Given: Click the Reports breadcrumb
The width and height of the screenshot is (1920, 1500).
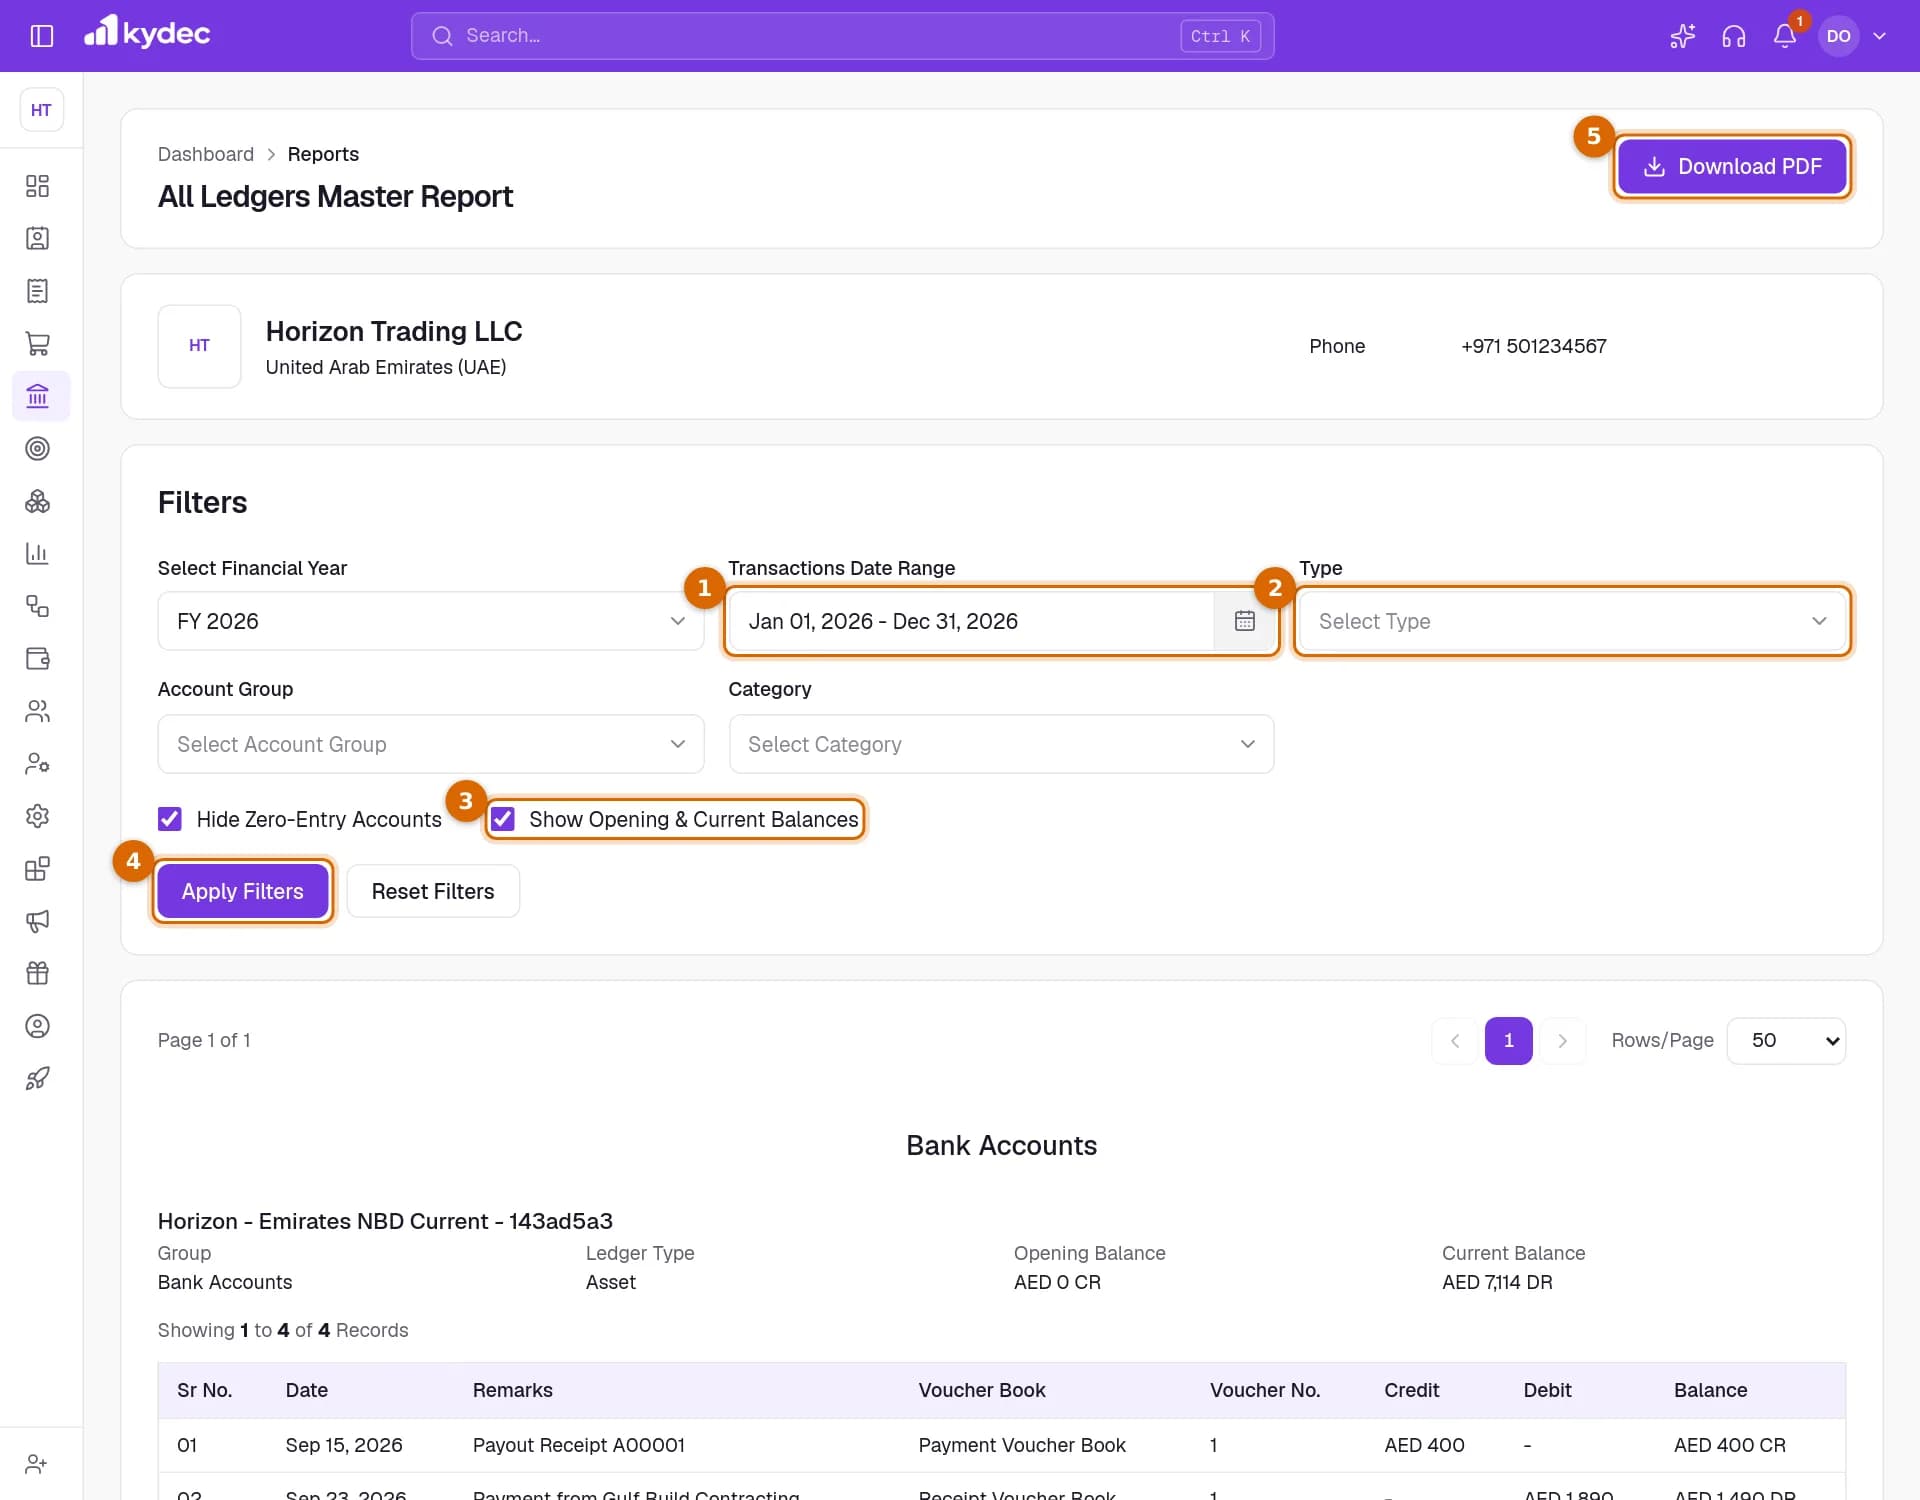Looking at the screenshot, I should click(323, 154).
